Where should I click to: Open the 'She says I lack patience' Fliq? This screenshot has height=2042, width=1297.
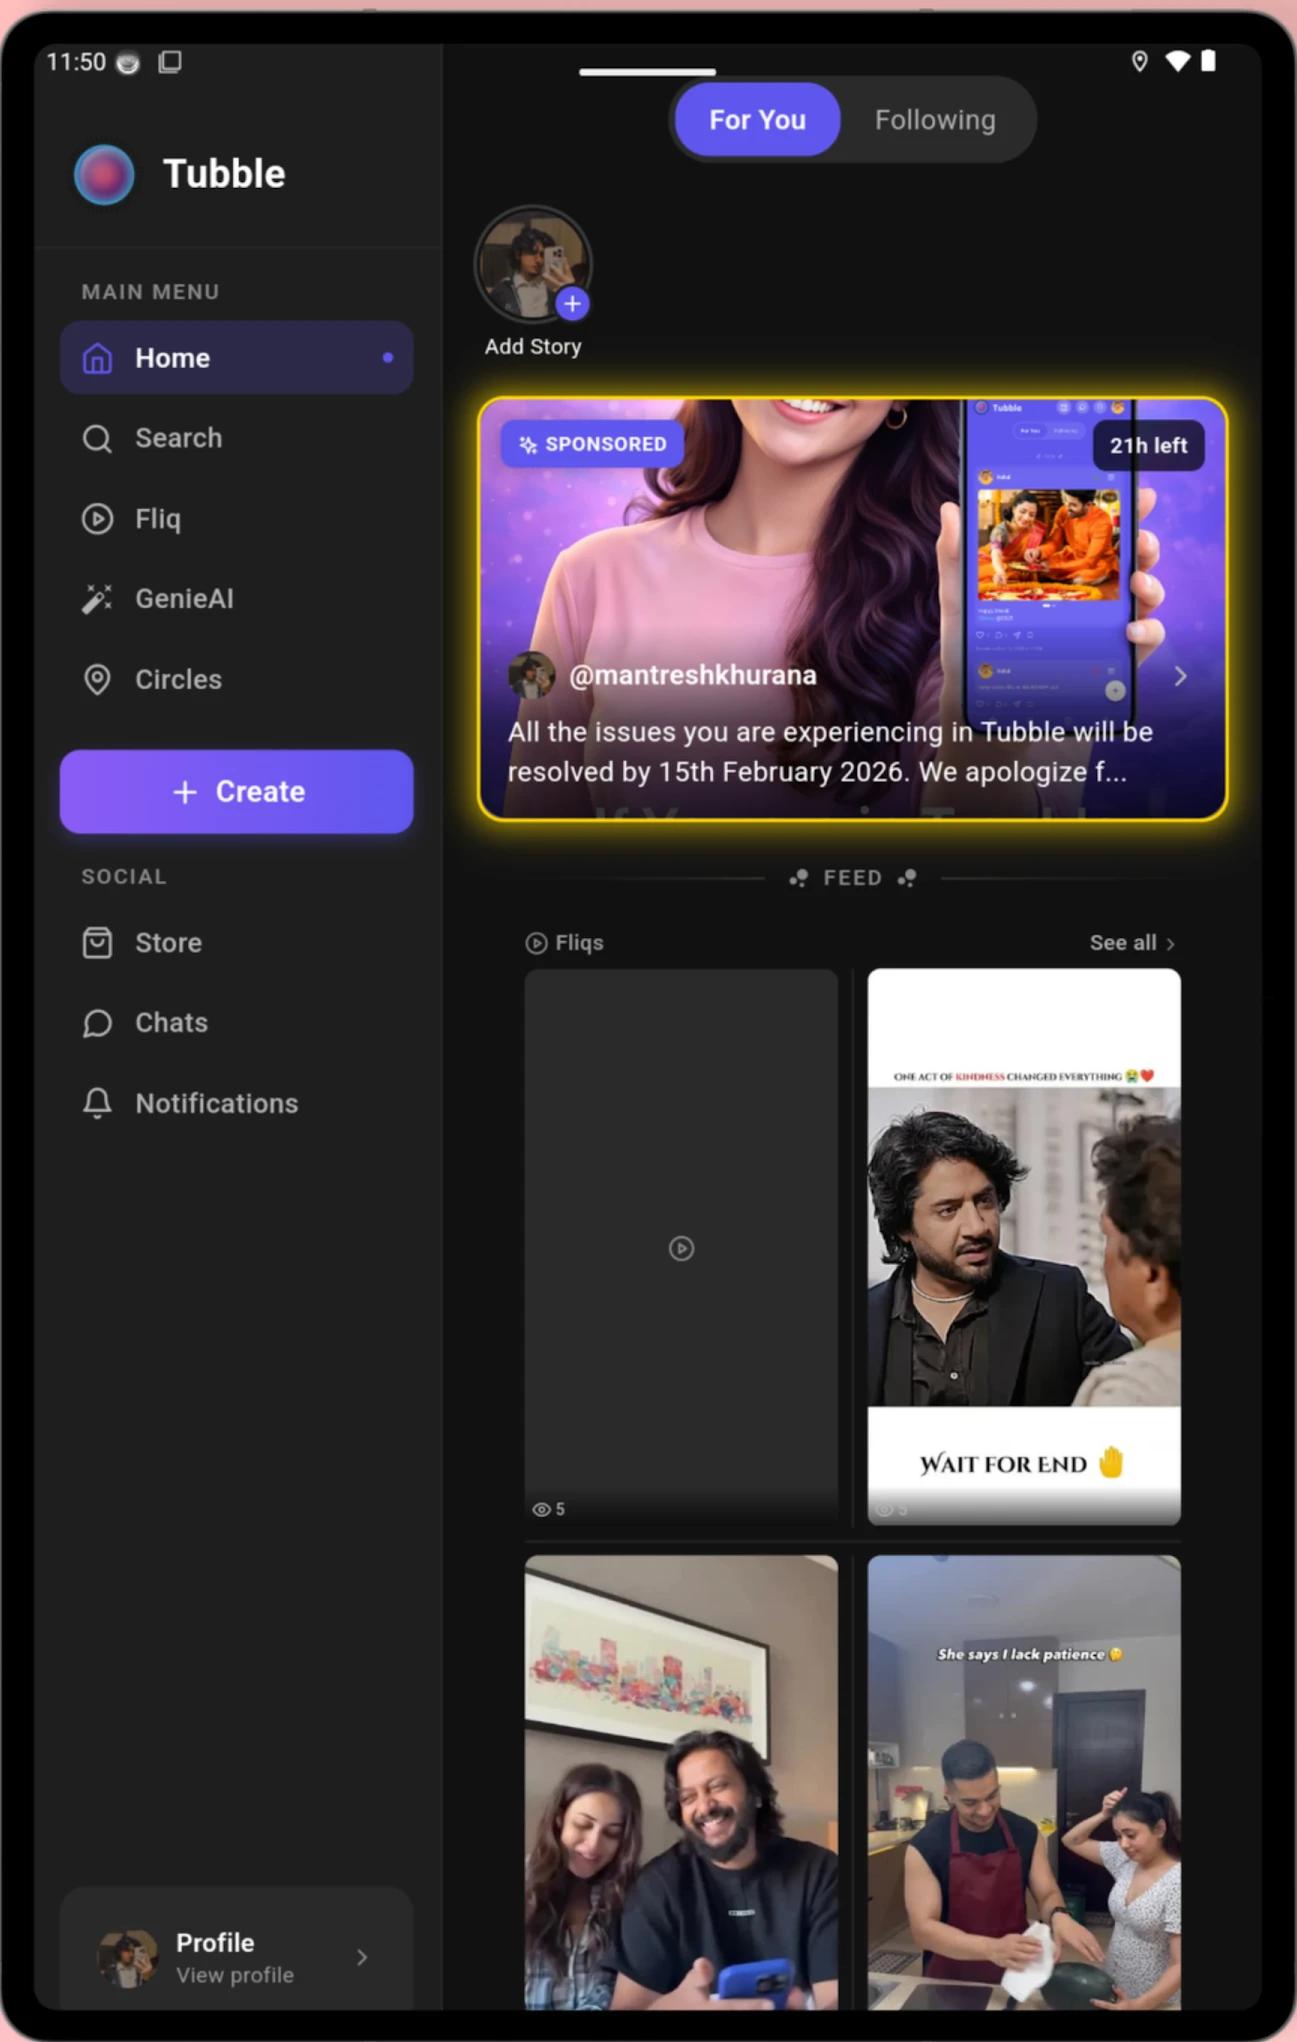(x=1024, y=1782)
